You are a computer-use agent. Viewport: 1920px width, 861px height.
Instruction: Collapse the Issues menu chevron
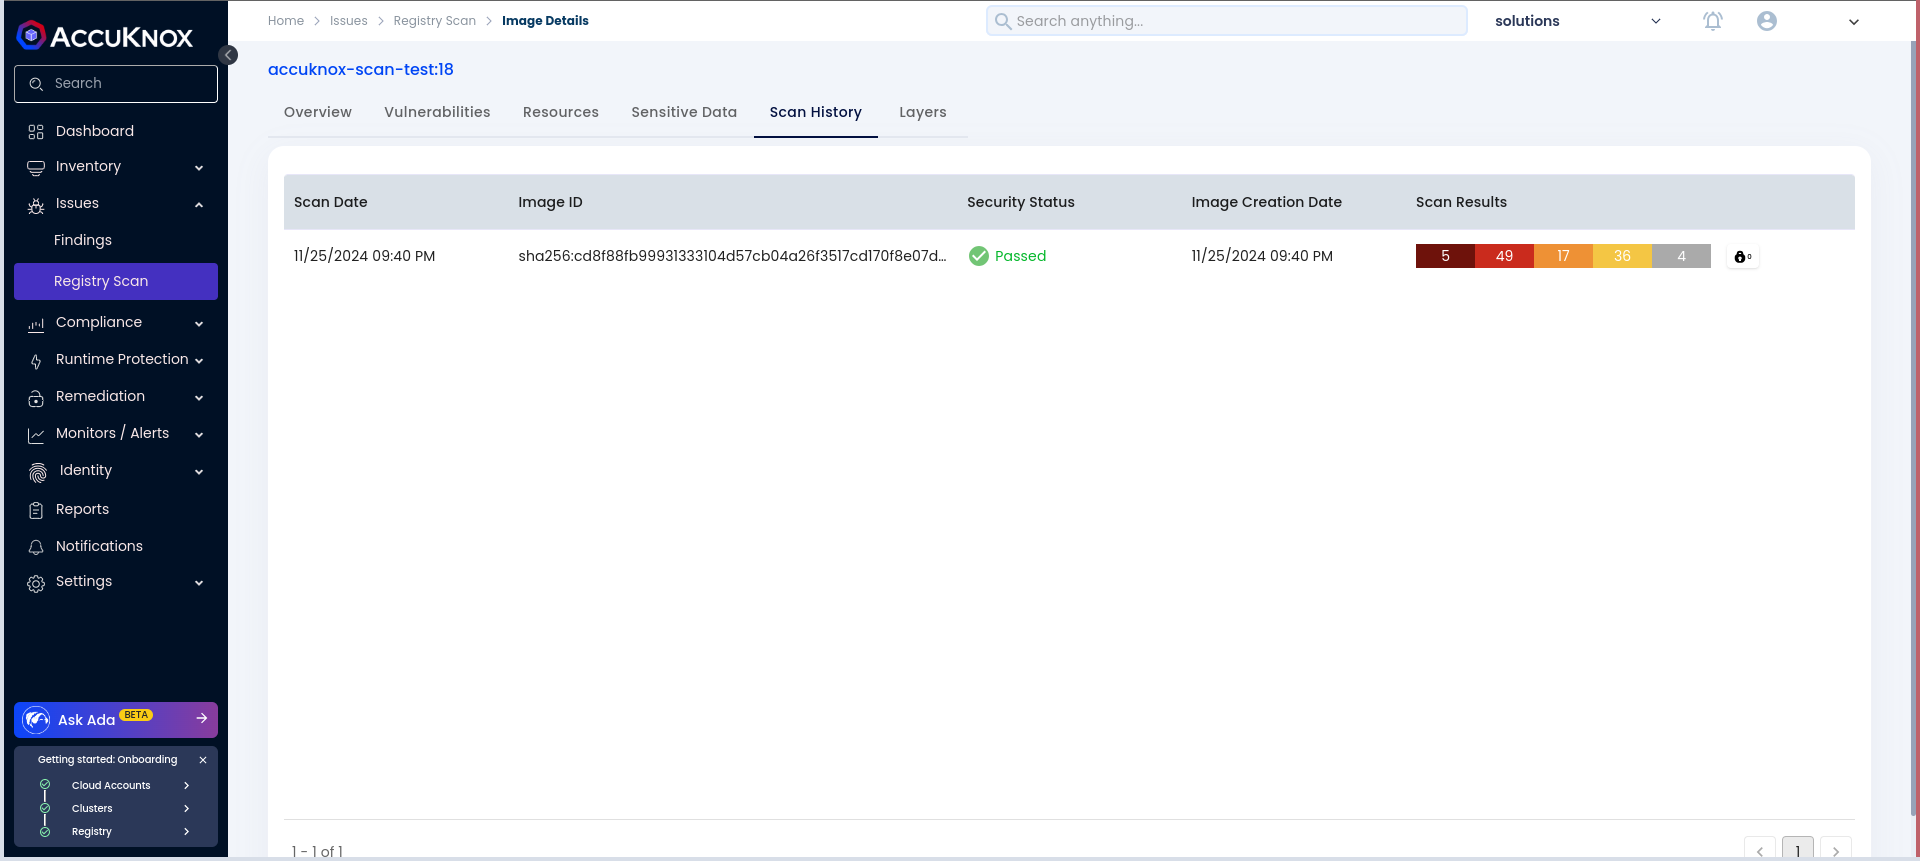point(199,205)
